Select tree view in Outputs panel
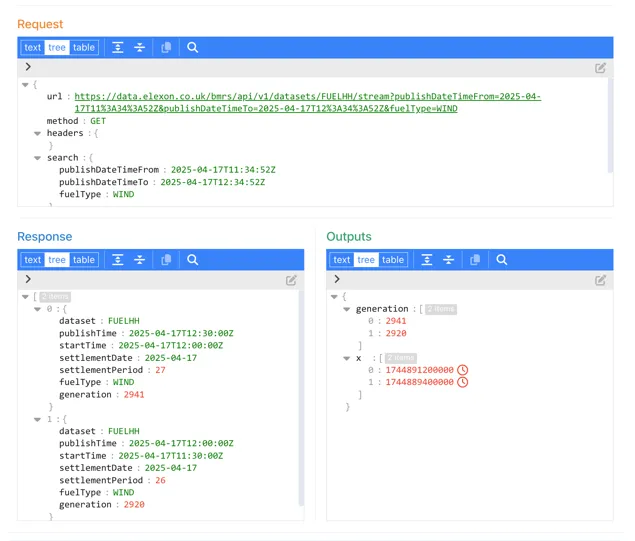This screenshot has height=541, width=635. click(366, 260)
